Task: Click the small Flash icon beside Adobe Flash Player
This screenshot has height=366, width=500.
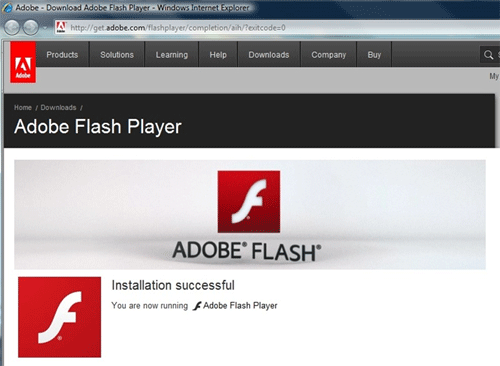Action: click(197, 306)
